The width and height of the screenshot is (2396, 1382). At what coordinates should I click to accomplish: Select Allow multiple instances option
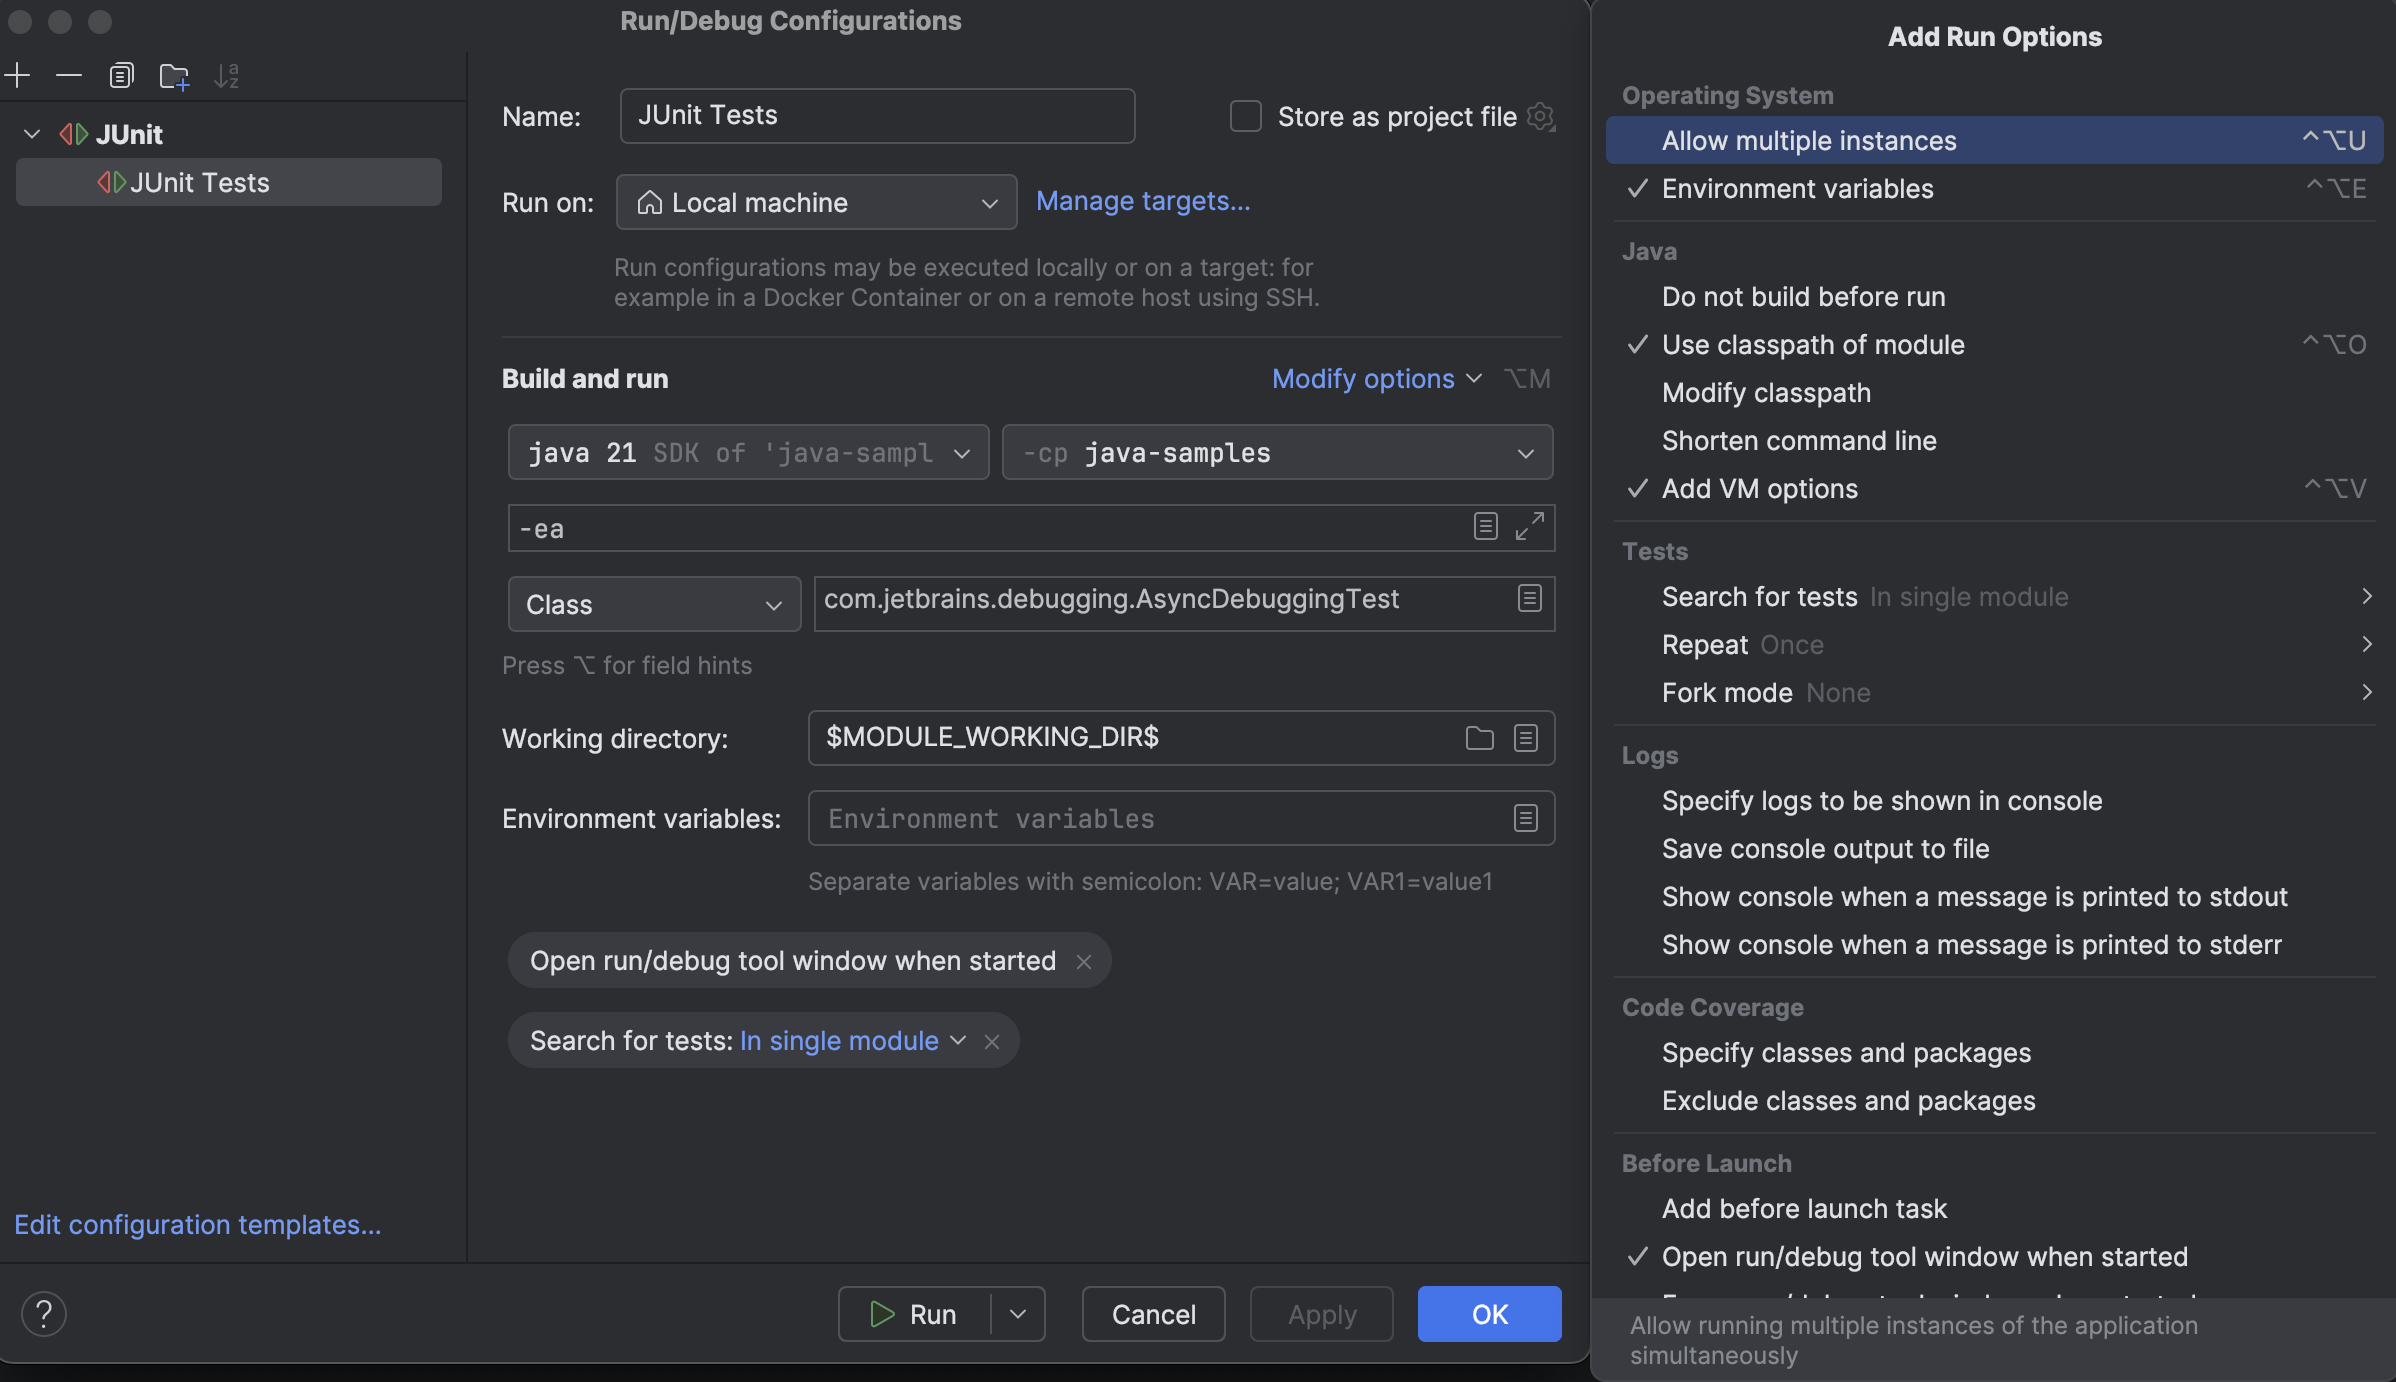[x=1807, y=140]
